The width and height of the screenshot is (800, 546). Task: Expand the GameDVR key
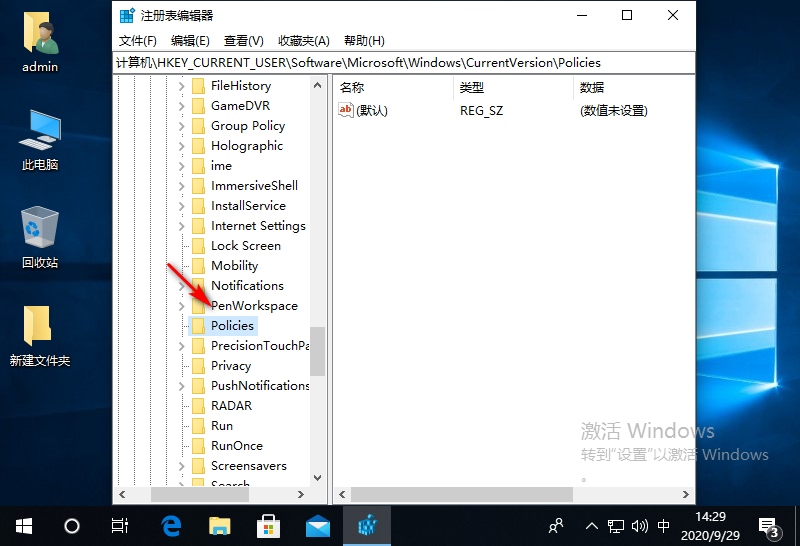pos(182,106)
